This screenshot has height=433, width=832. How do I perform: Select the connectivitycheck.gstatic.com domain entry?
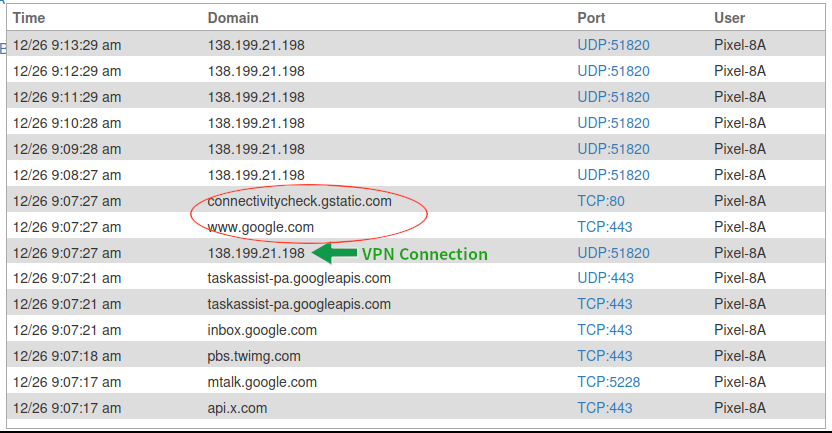(299, 201)
